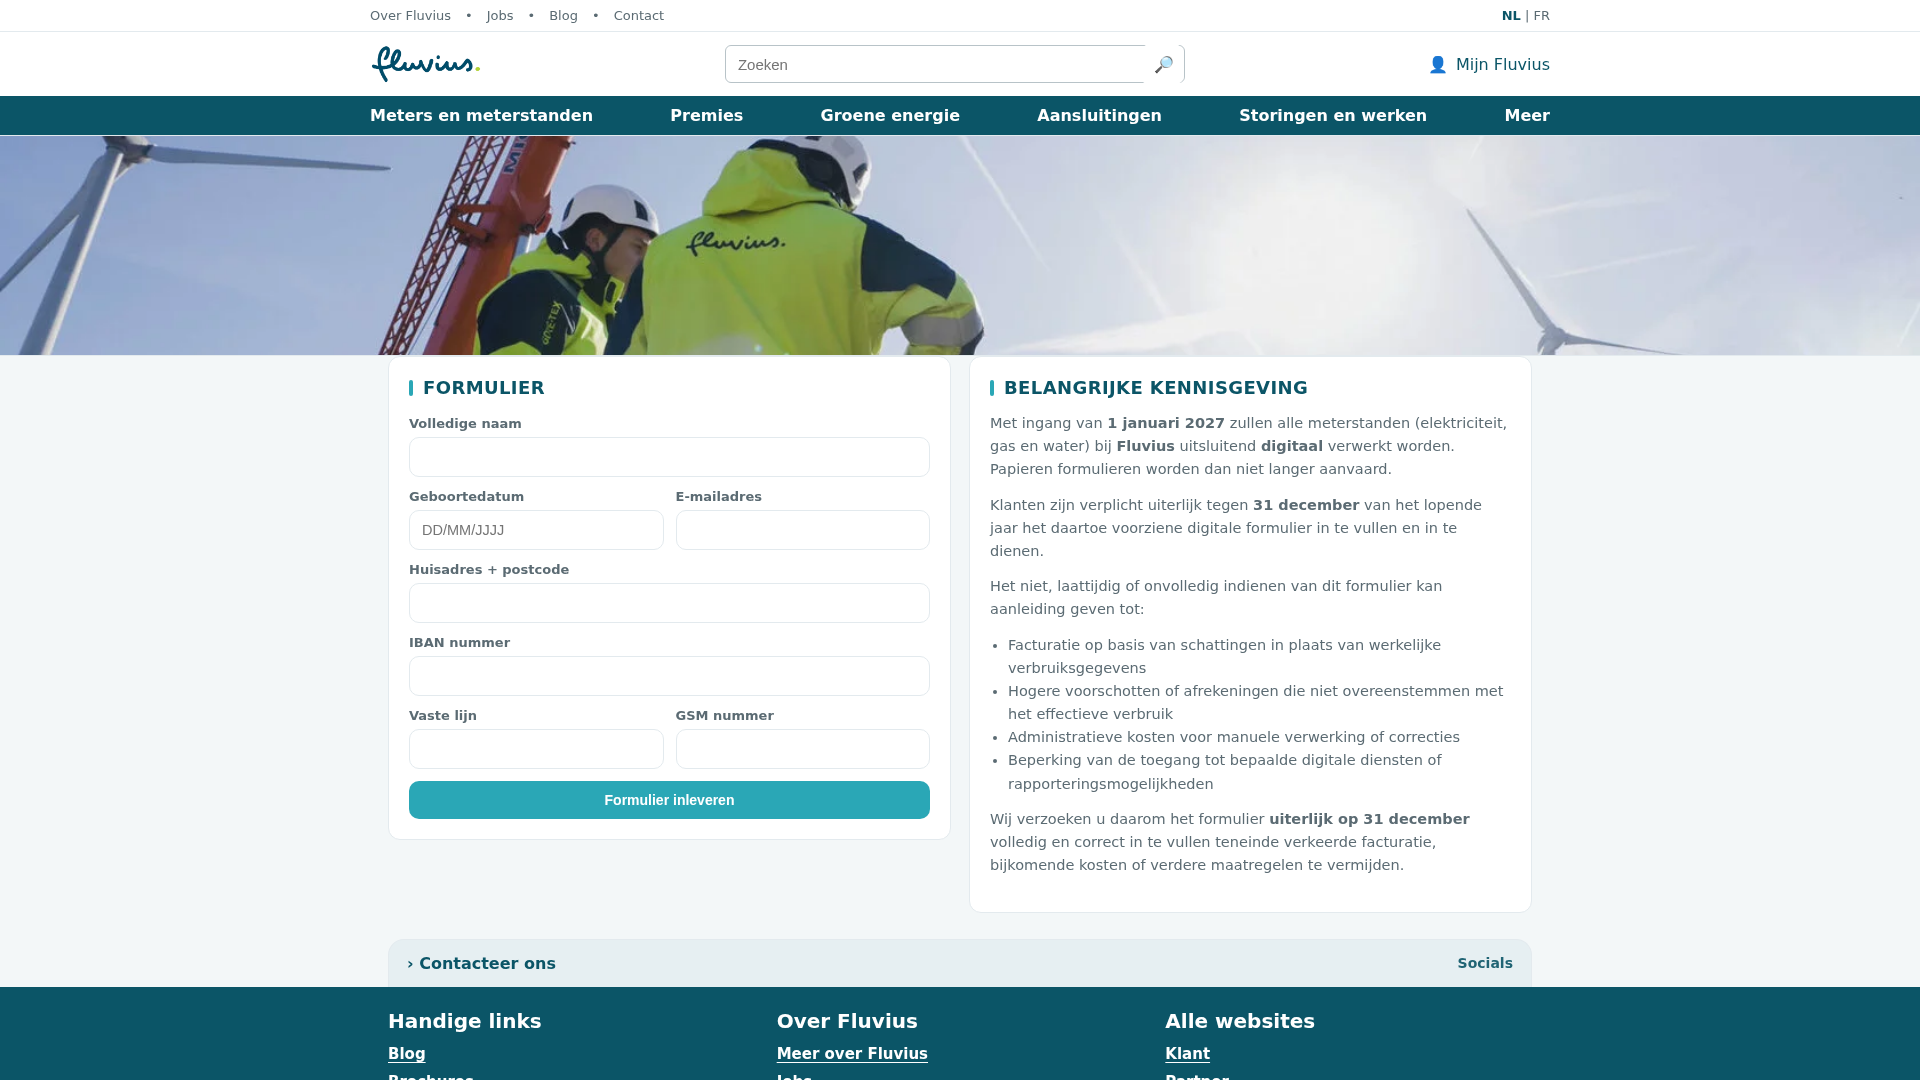Click the E-mailadres field

pos(803,530)
